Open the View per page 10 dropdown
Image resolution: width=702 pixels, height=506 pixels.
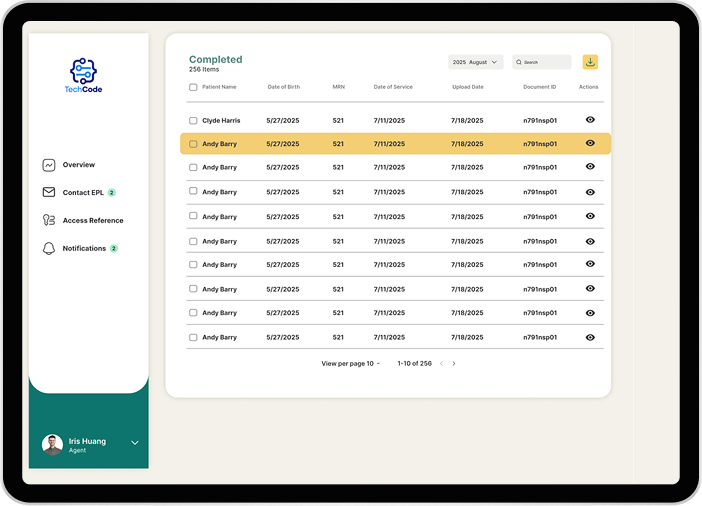click(x=351, y=364)
